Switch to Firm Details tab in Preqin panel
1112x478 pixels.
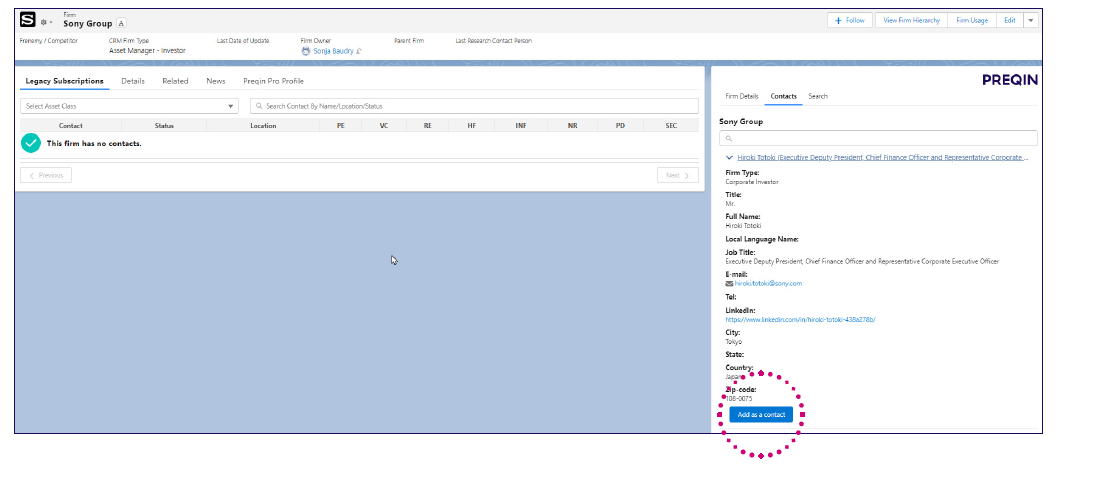click(742, 96)
